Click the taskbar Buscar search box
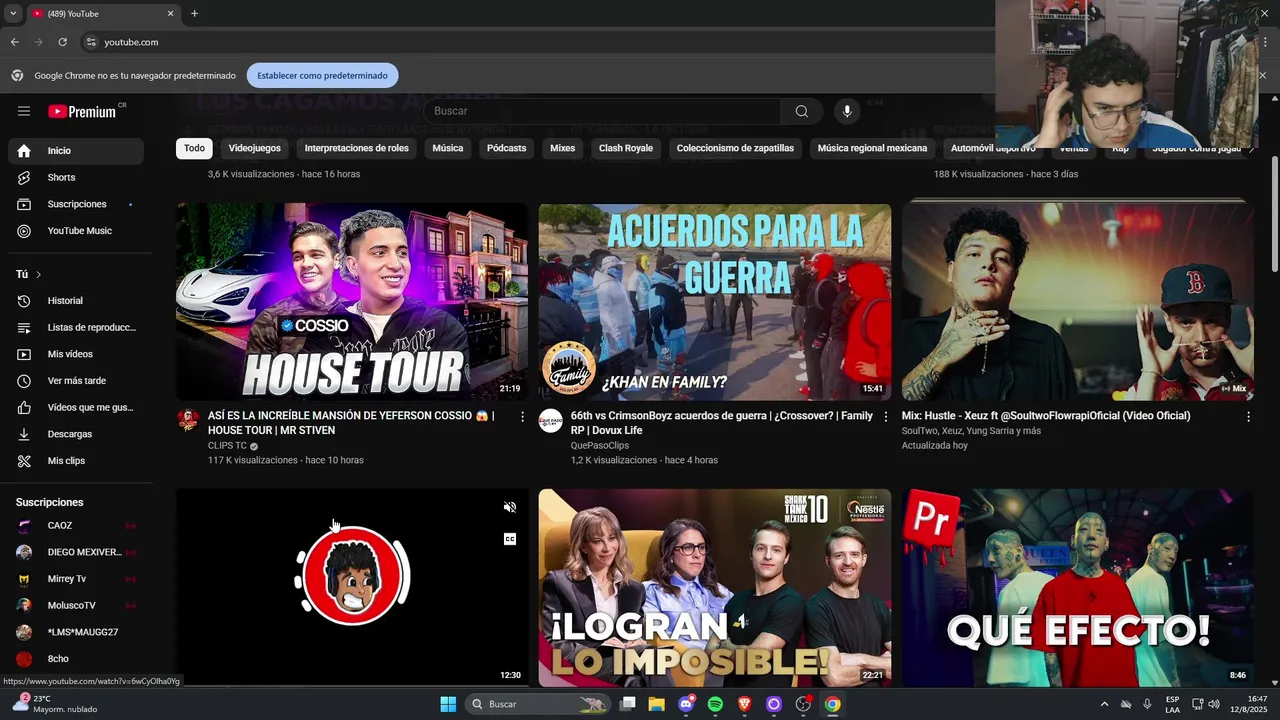 pyautogui.click(x=539, y=704)
